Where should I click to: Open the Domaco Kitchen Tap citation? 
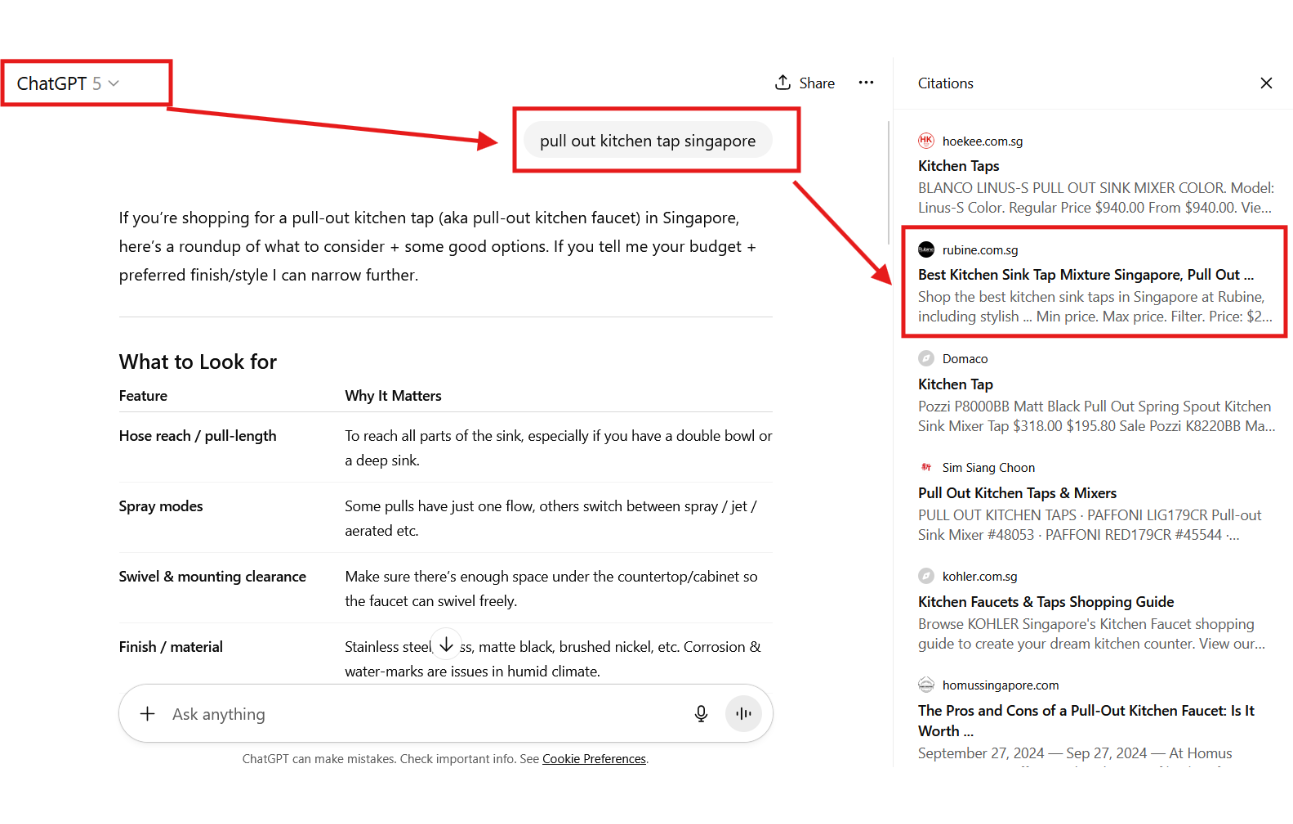tap(955, 384)
